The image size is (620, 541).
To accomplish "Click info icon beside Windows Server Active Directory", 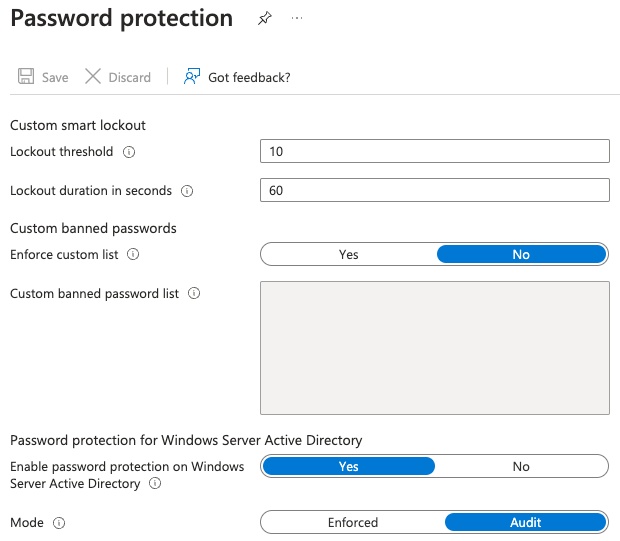I will 155,484.
